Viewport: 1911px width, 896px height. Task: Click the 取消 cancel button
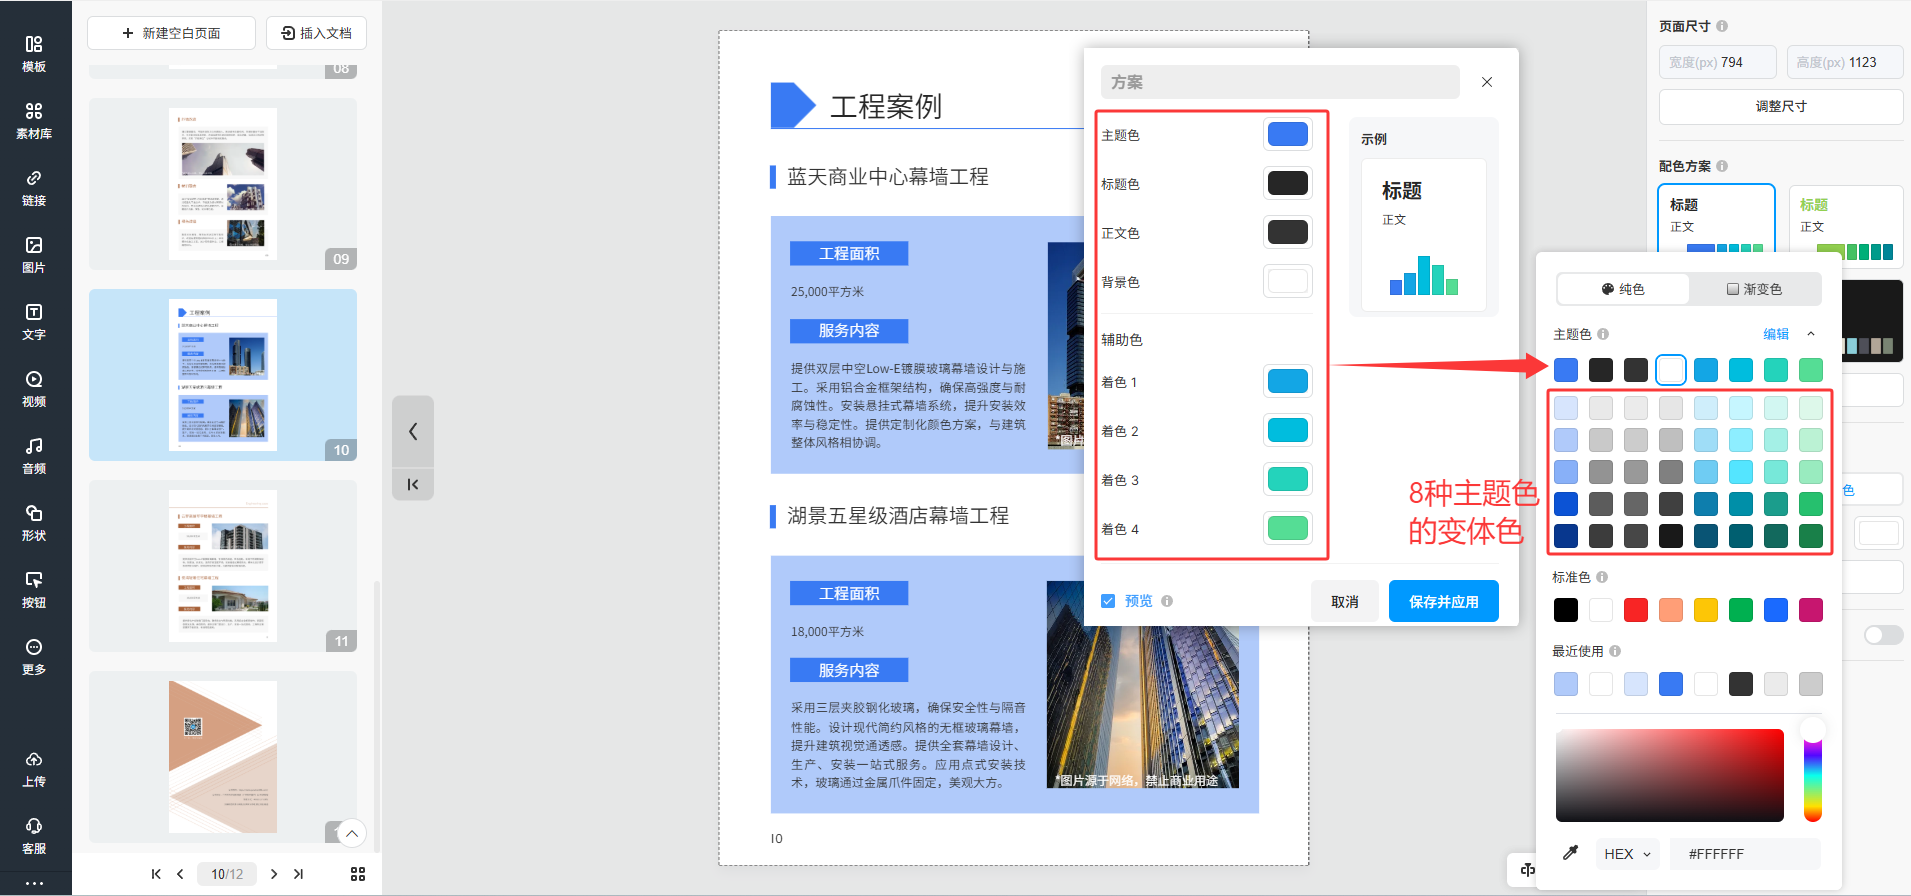coord(1344,601)
